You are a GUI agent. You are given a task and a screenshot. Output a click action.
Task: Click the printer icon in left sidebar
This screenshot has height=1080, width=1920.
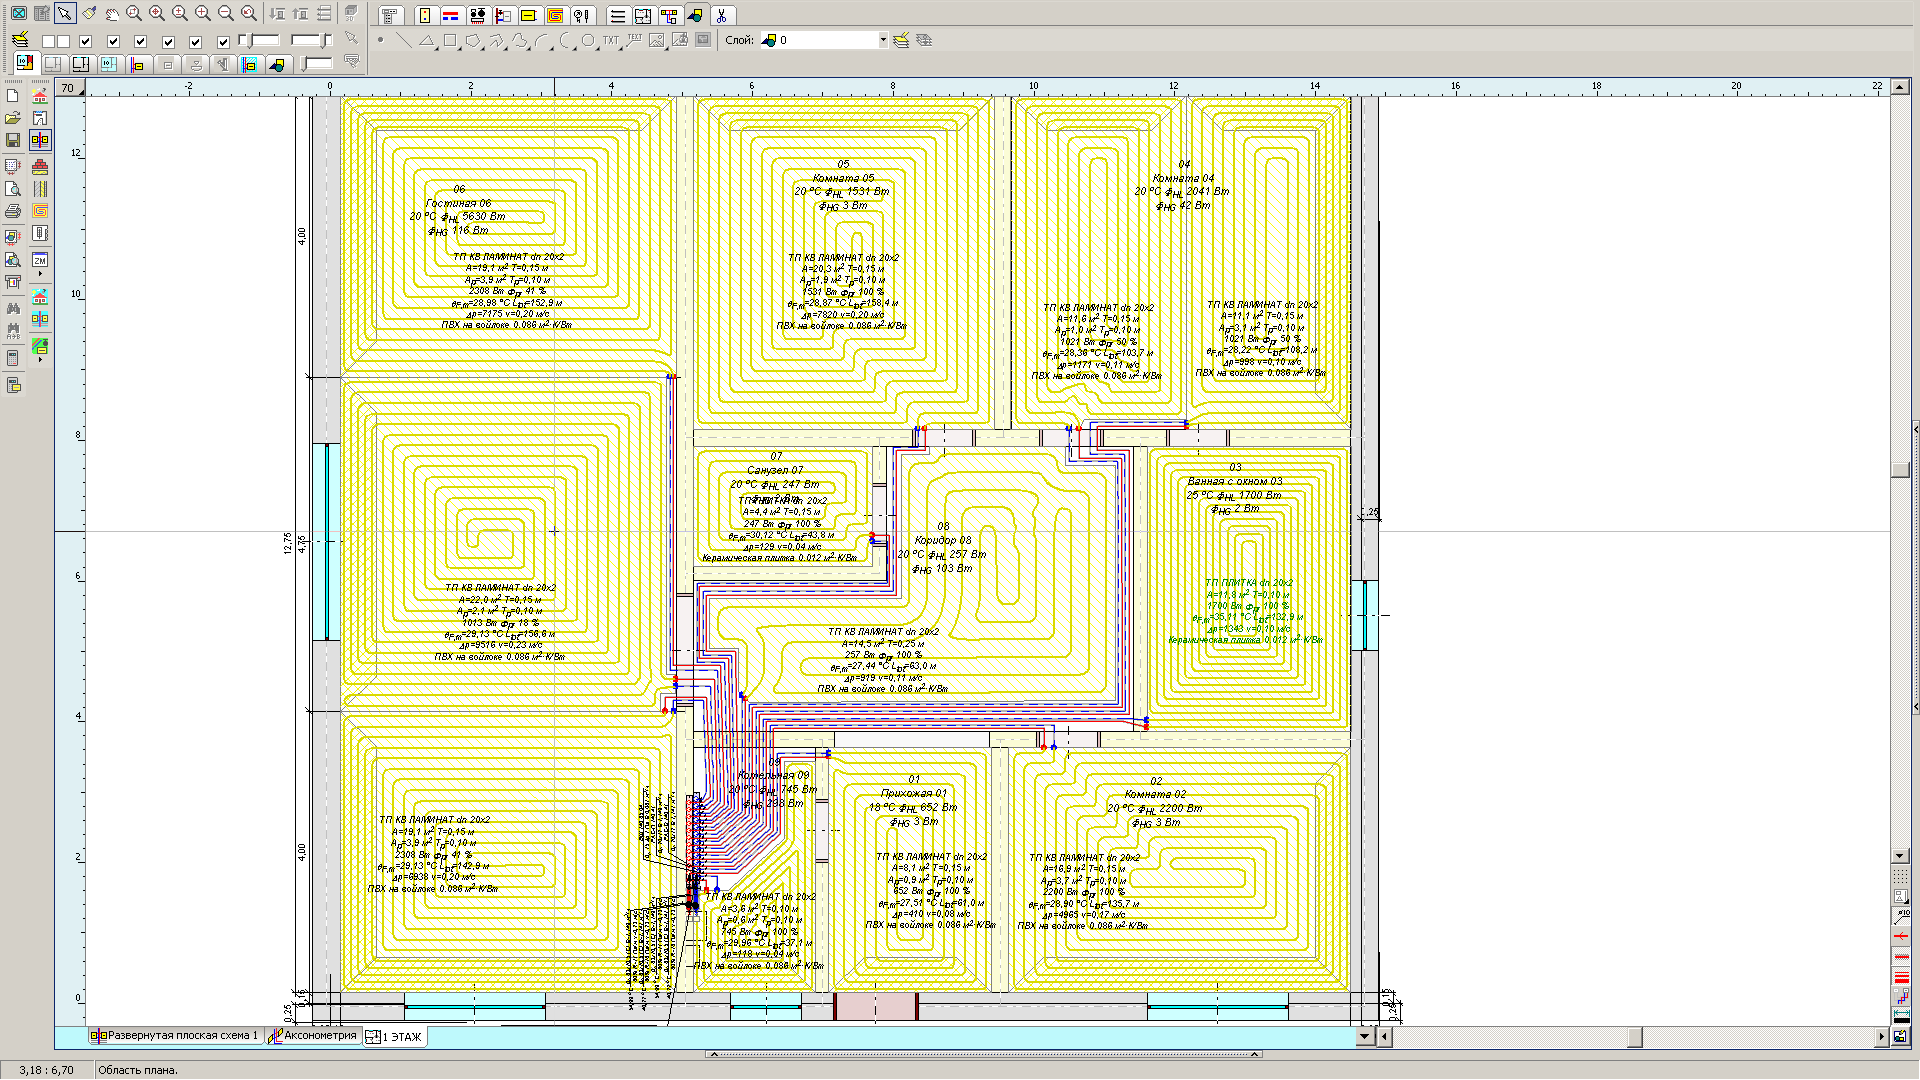pos(13,211)
